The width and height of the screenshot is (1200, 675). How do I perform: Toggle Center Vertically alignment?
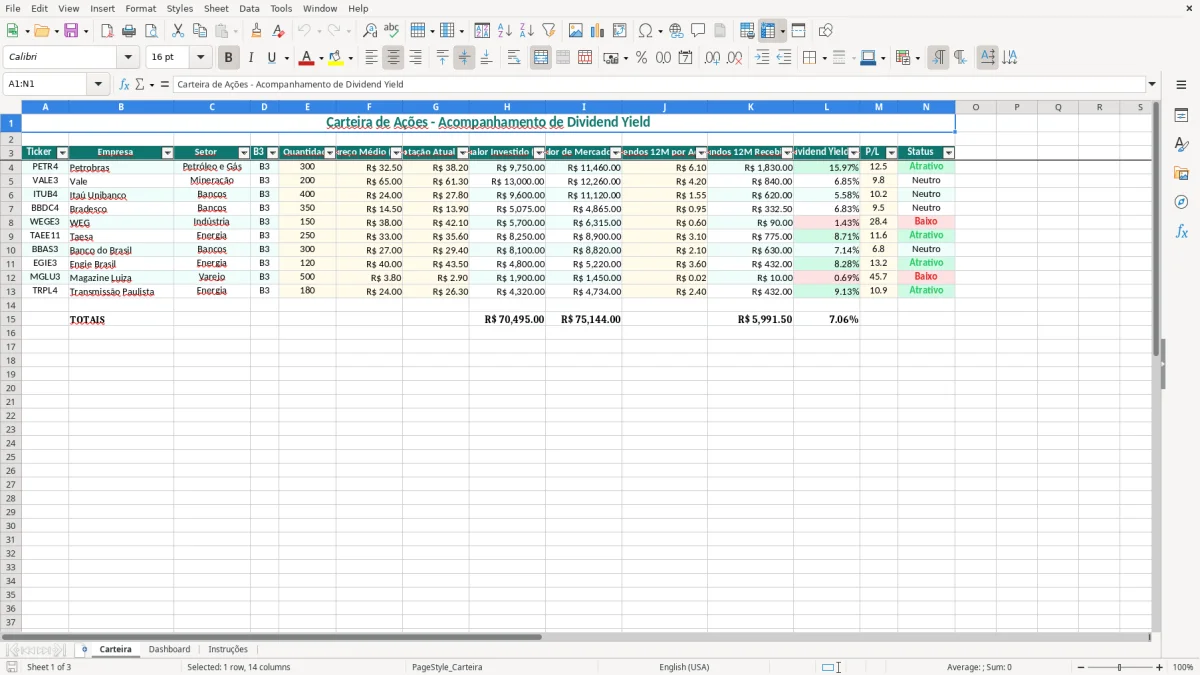[464, 58]
